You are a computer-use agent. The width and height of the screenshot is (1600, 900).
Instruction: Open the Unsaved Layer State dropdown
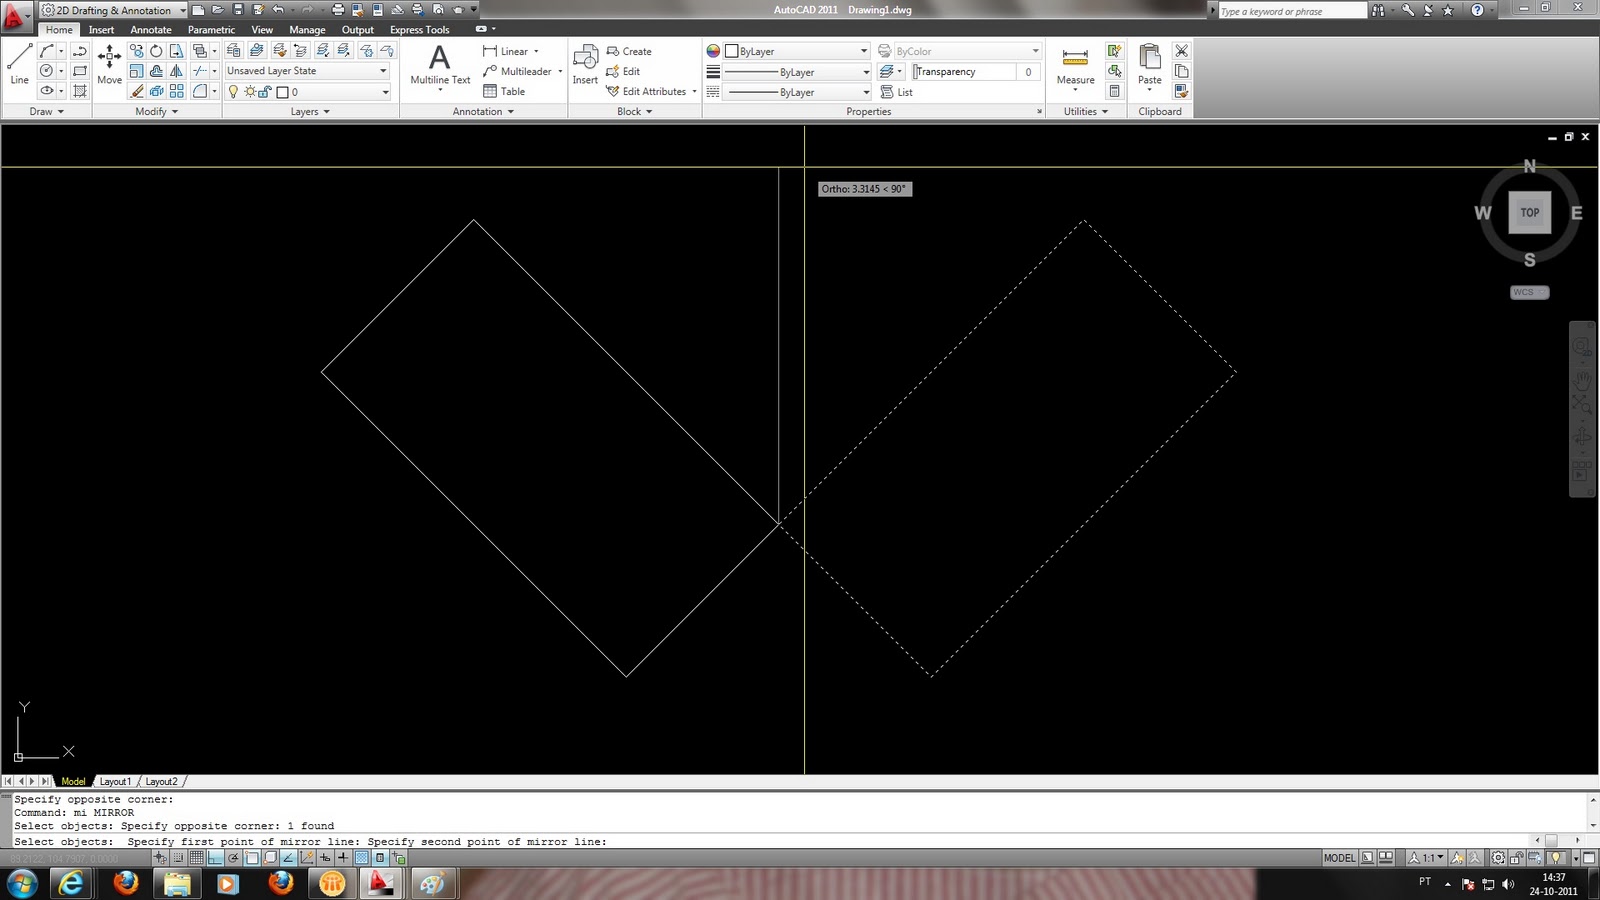point(383,70)
